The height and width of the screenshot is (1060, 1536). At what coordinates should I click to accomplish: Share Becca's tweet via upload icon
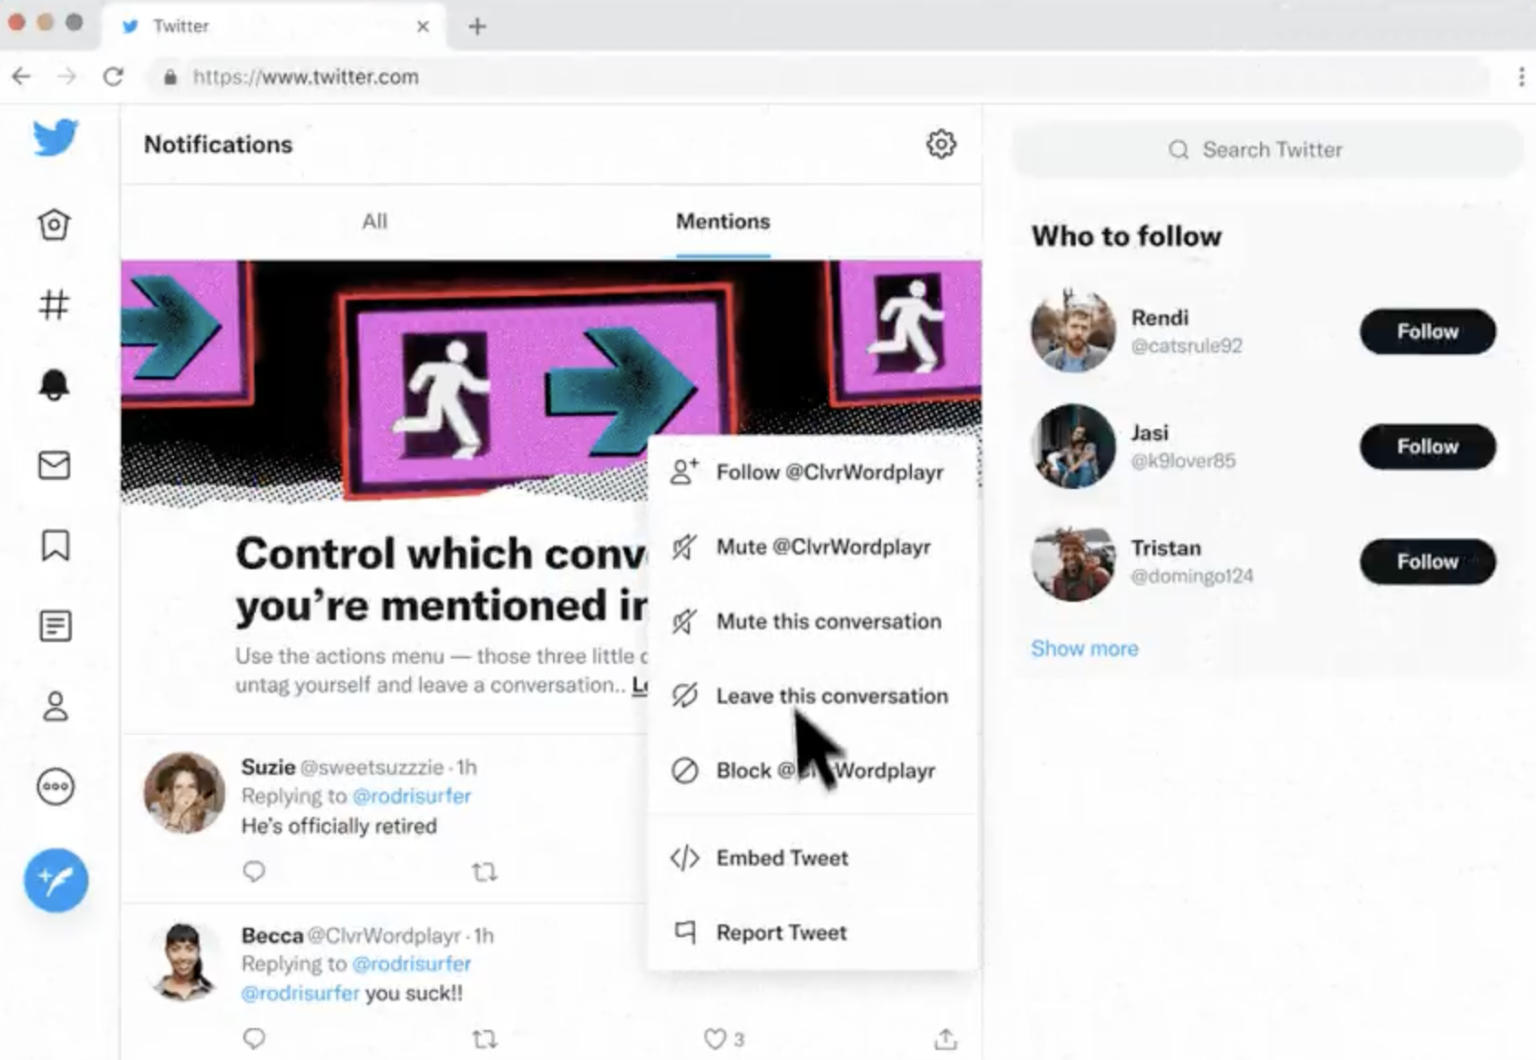(944, 1038)
